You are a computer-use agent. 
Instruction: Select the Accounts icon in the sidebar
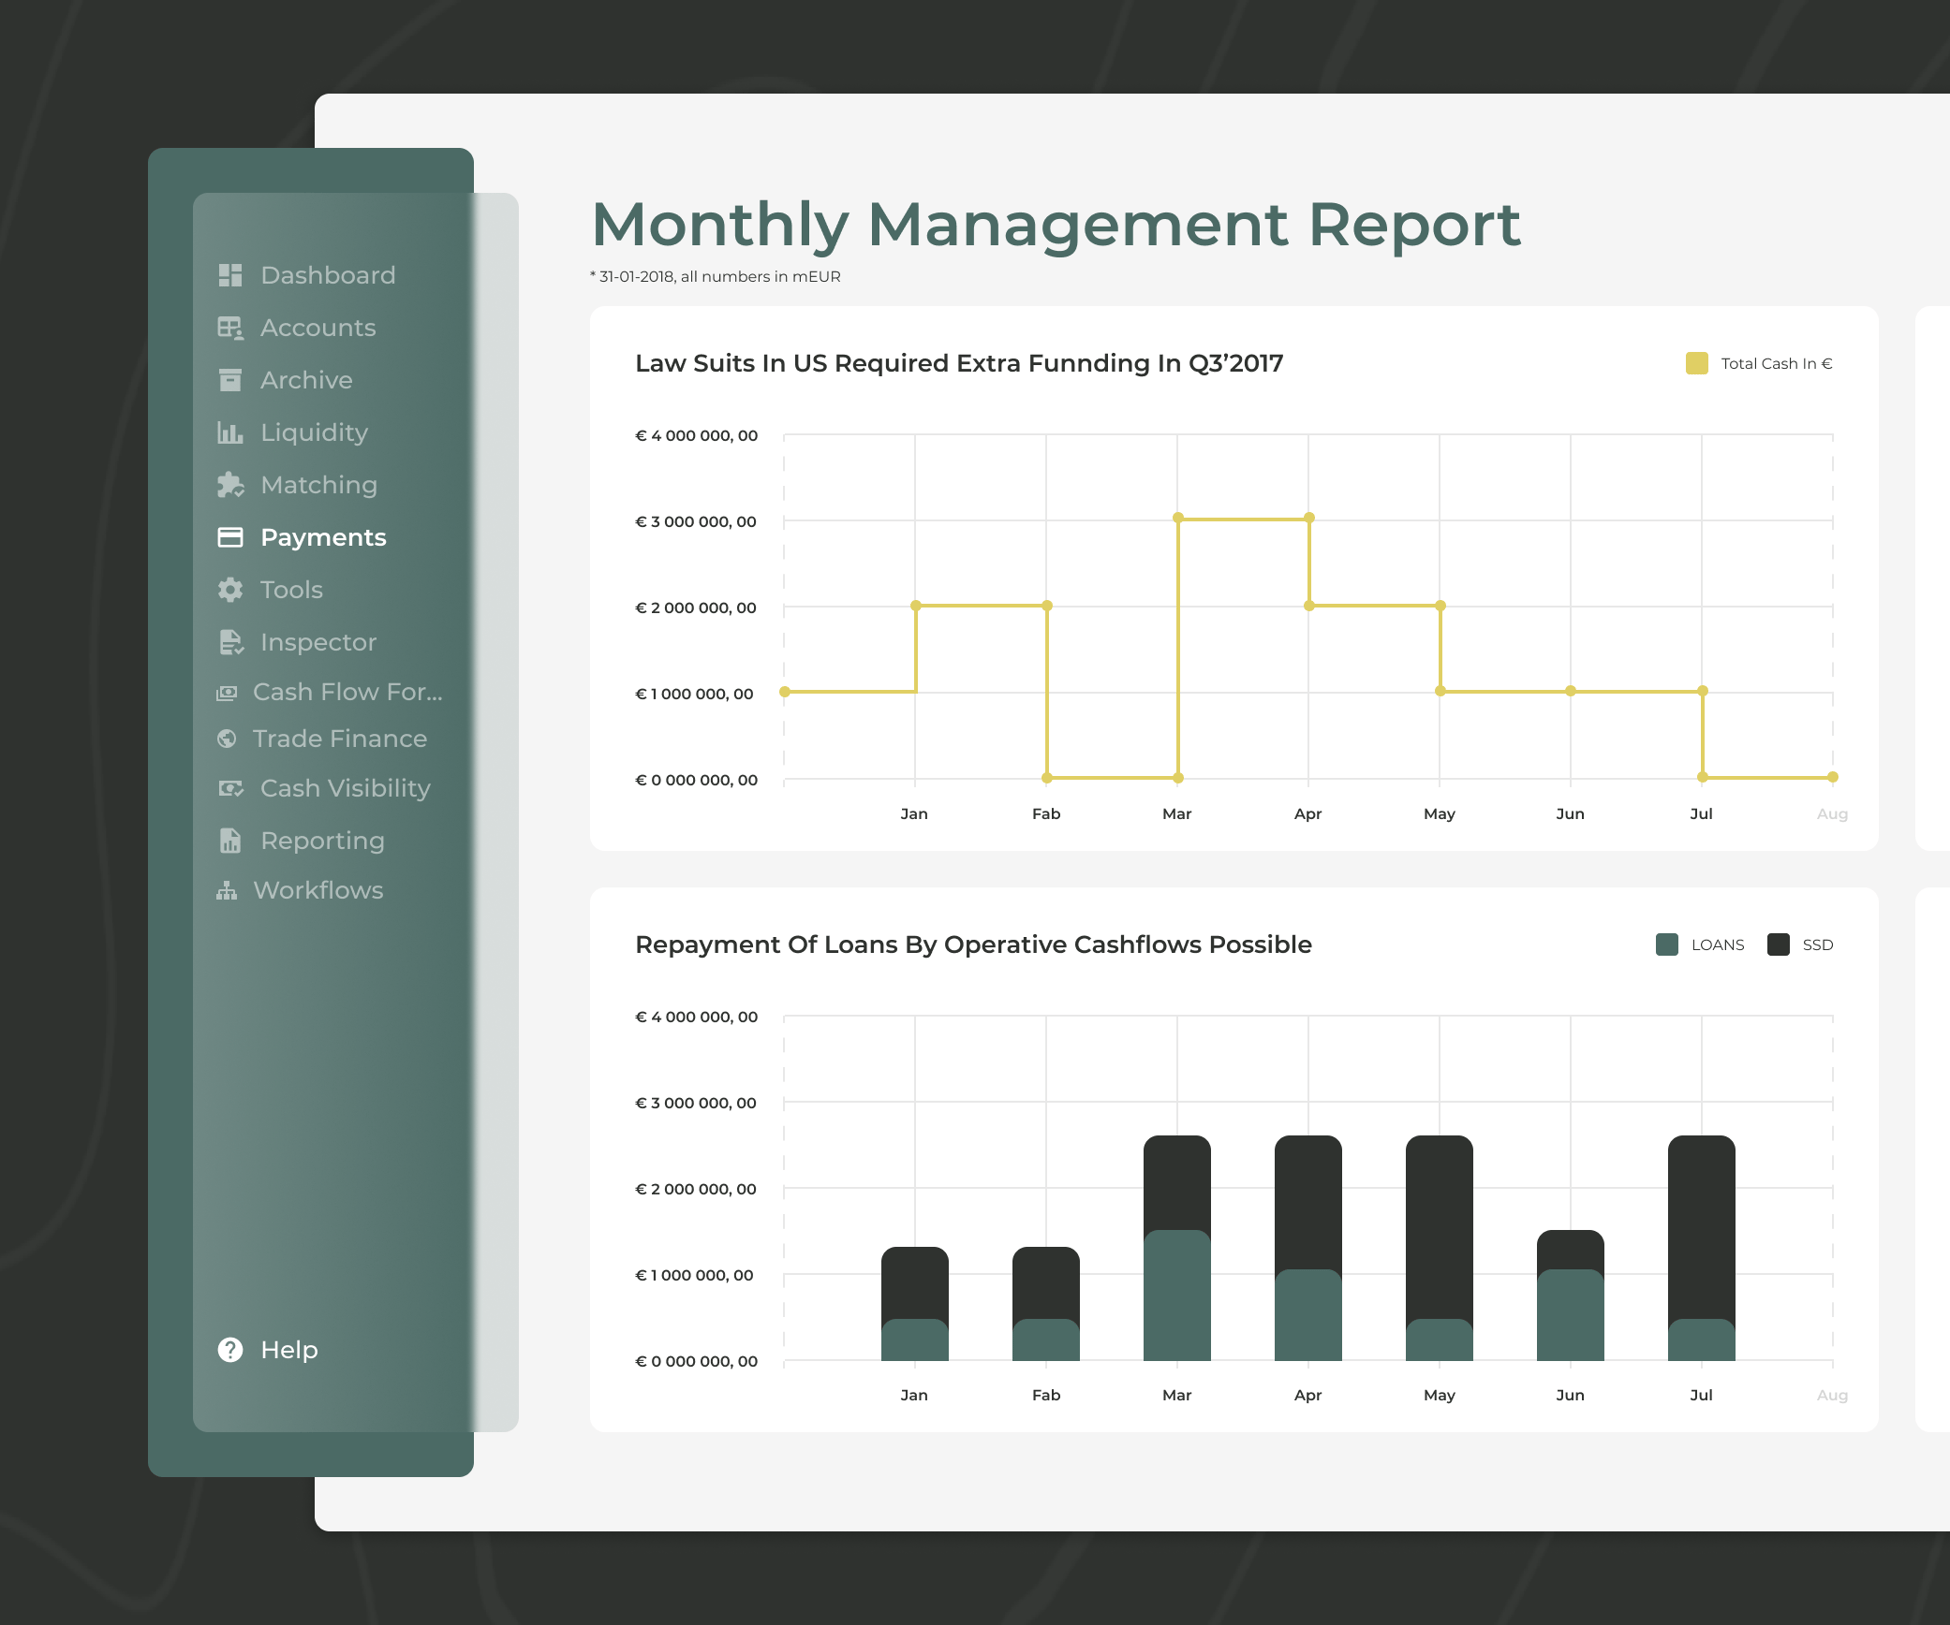click(230, 327)
